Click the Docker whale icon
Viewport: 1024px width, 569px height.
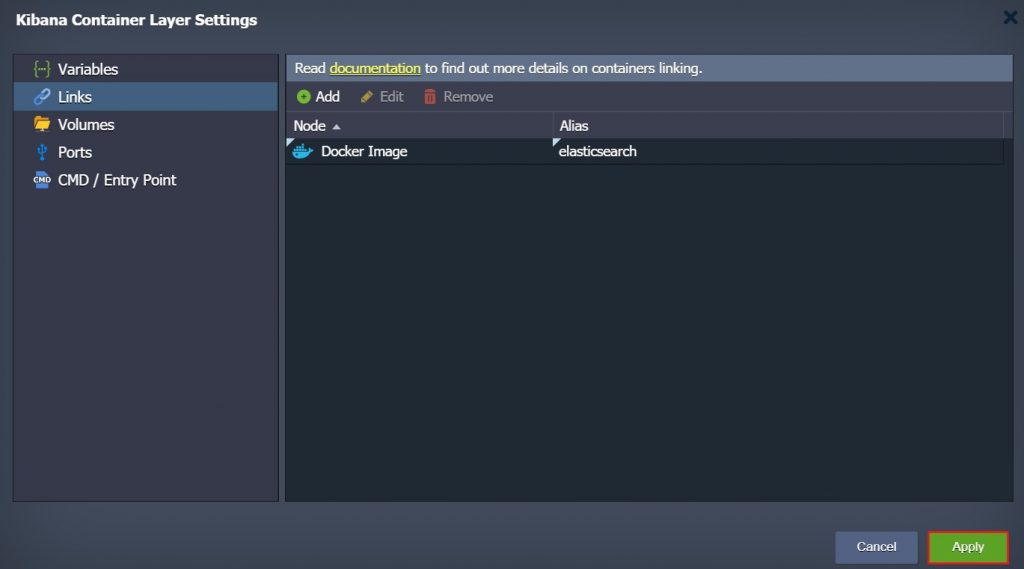[302, 152]
